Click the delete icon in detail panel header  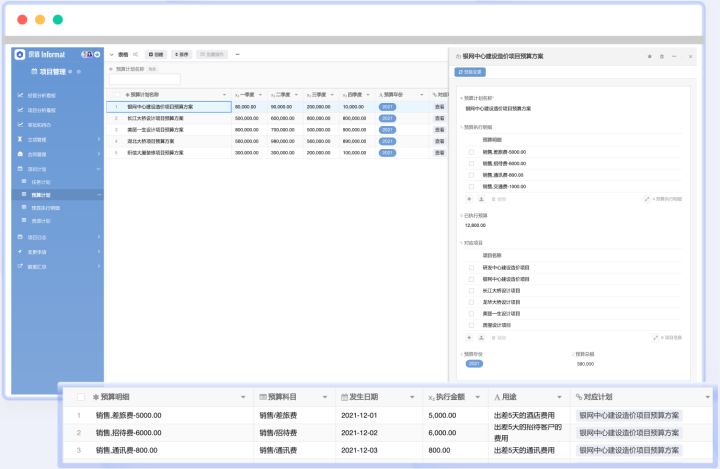pyautogui.click(x=662, y=57)
